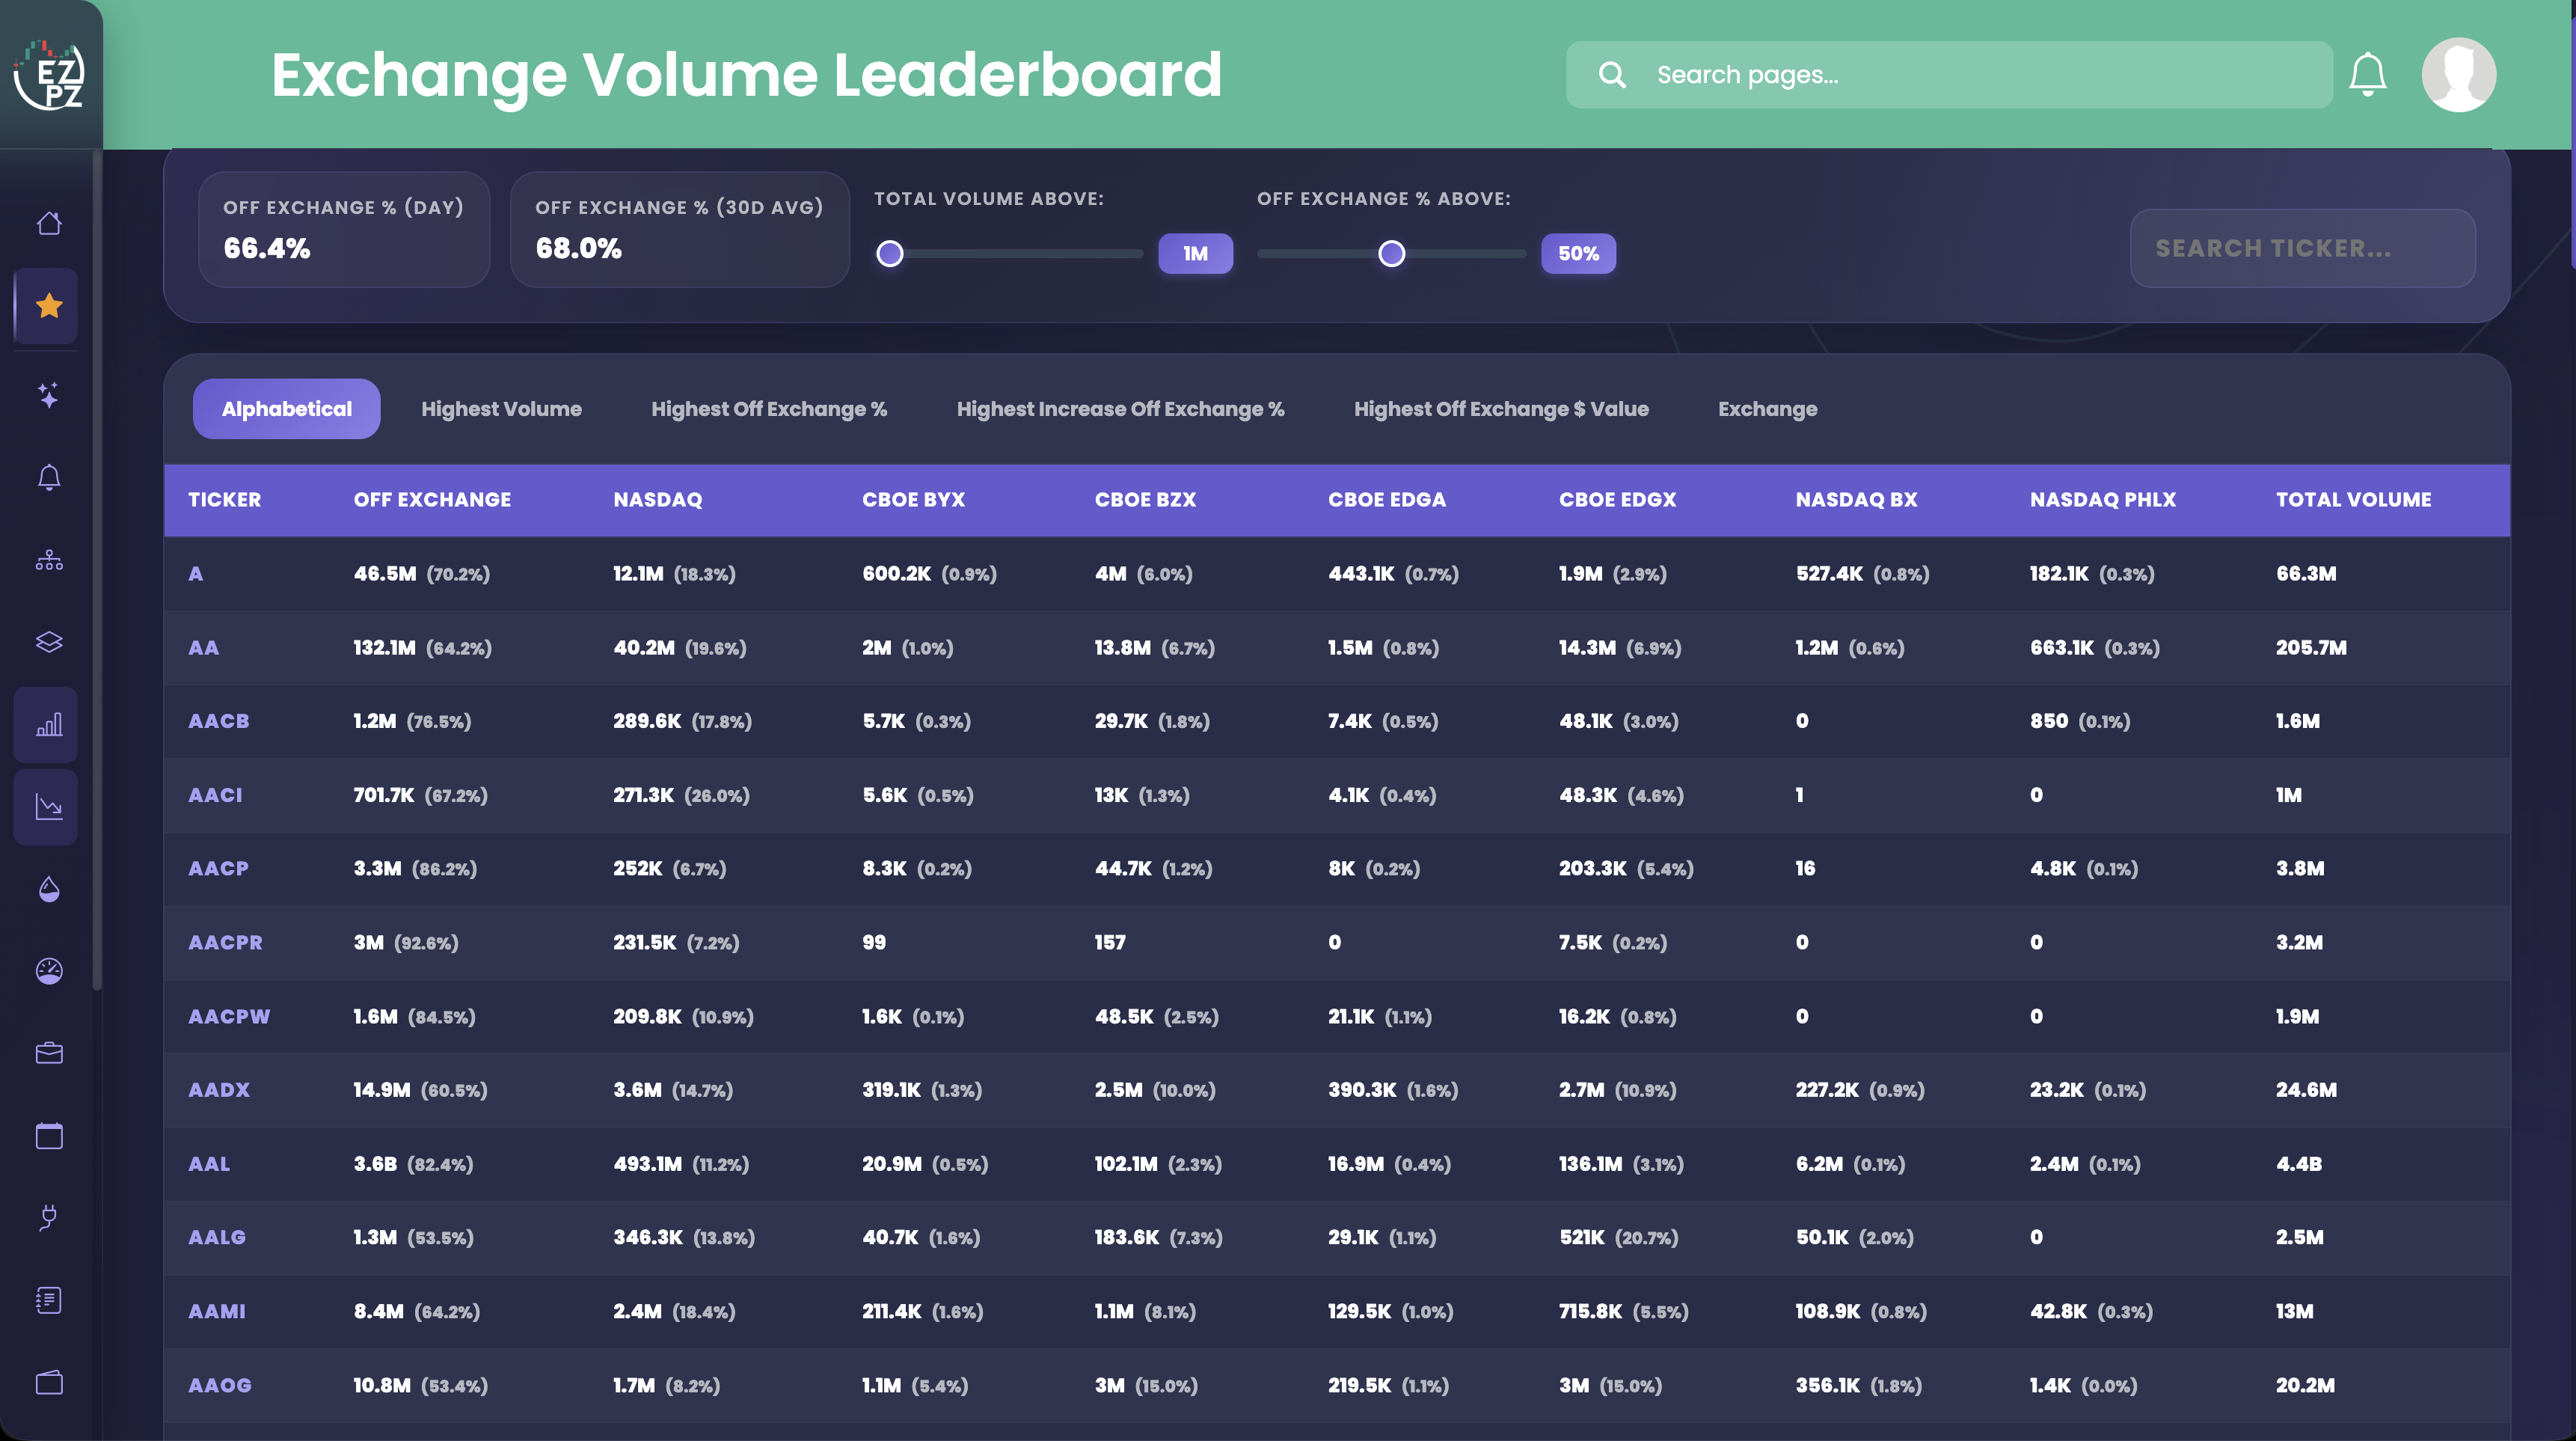2576x1441 pixels.
Task: Switch to the Exchange tab
Action: pyautogui.click(x=1767, y=409)
